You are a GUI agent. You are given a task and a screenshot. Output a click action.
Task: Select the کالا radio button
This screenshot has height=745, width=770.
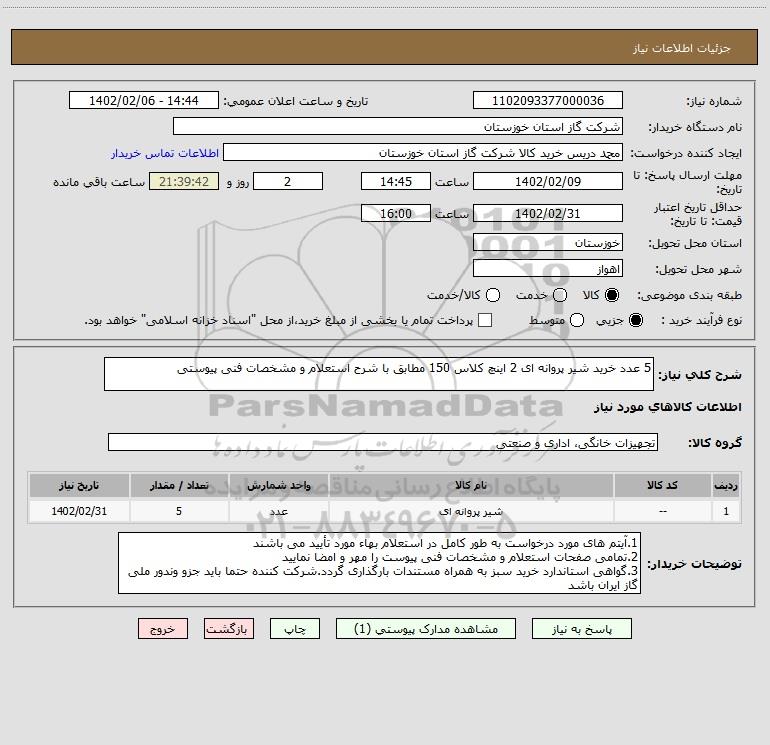click(612, 295)
